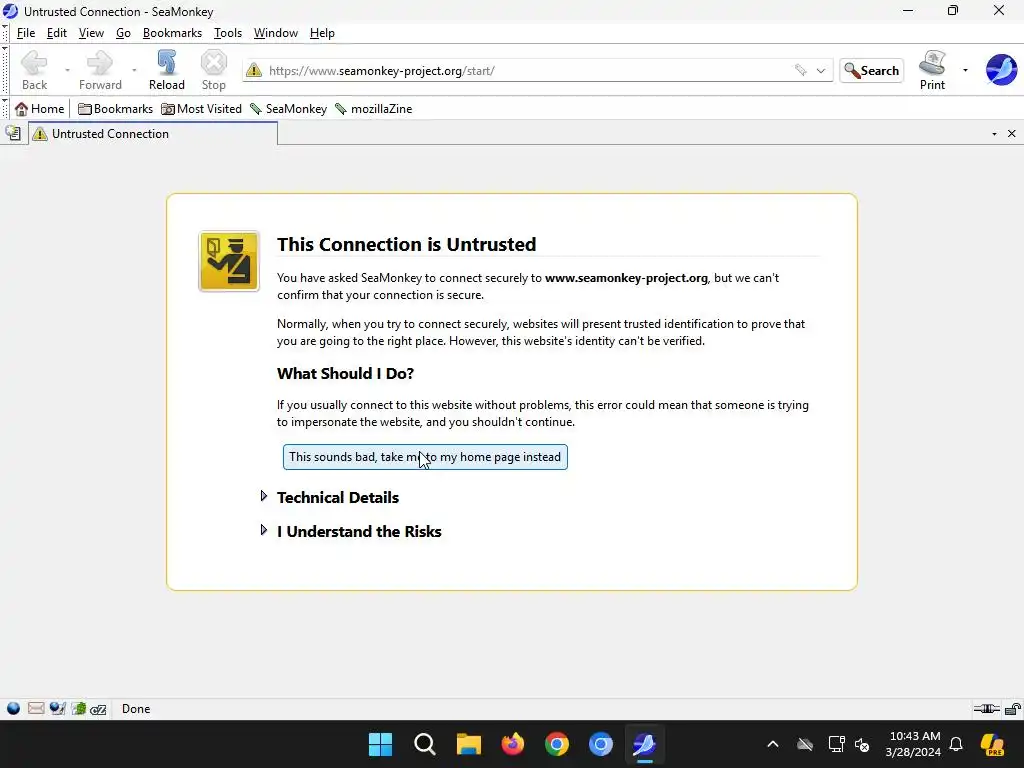Open the SeaMonkey bookmark link
The image size is (1024, 768).
tap(288, 109)
